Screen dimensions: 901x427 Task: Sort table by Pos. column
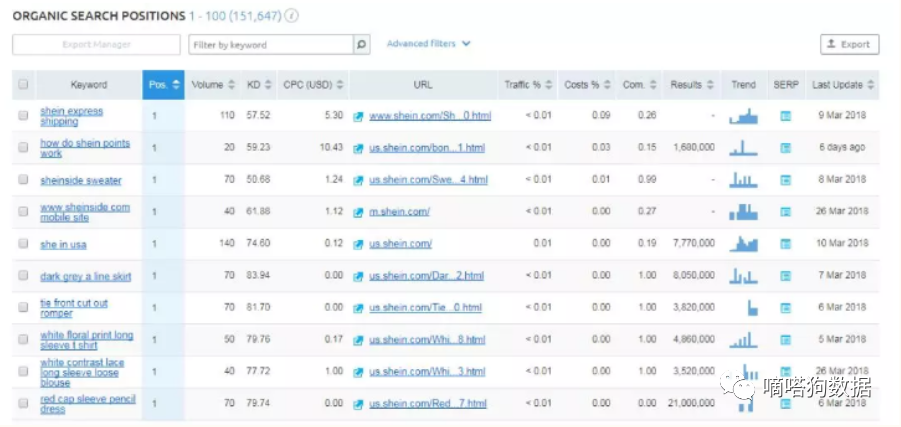point(164,85)
